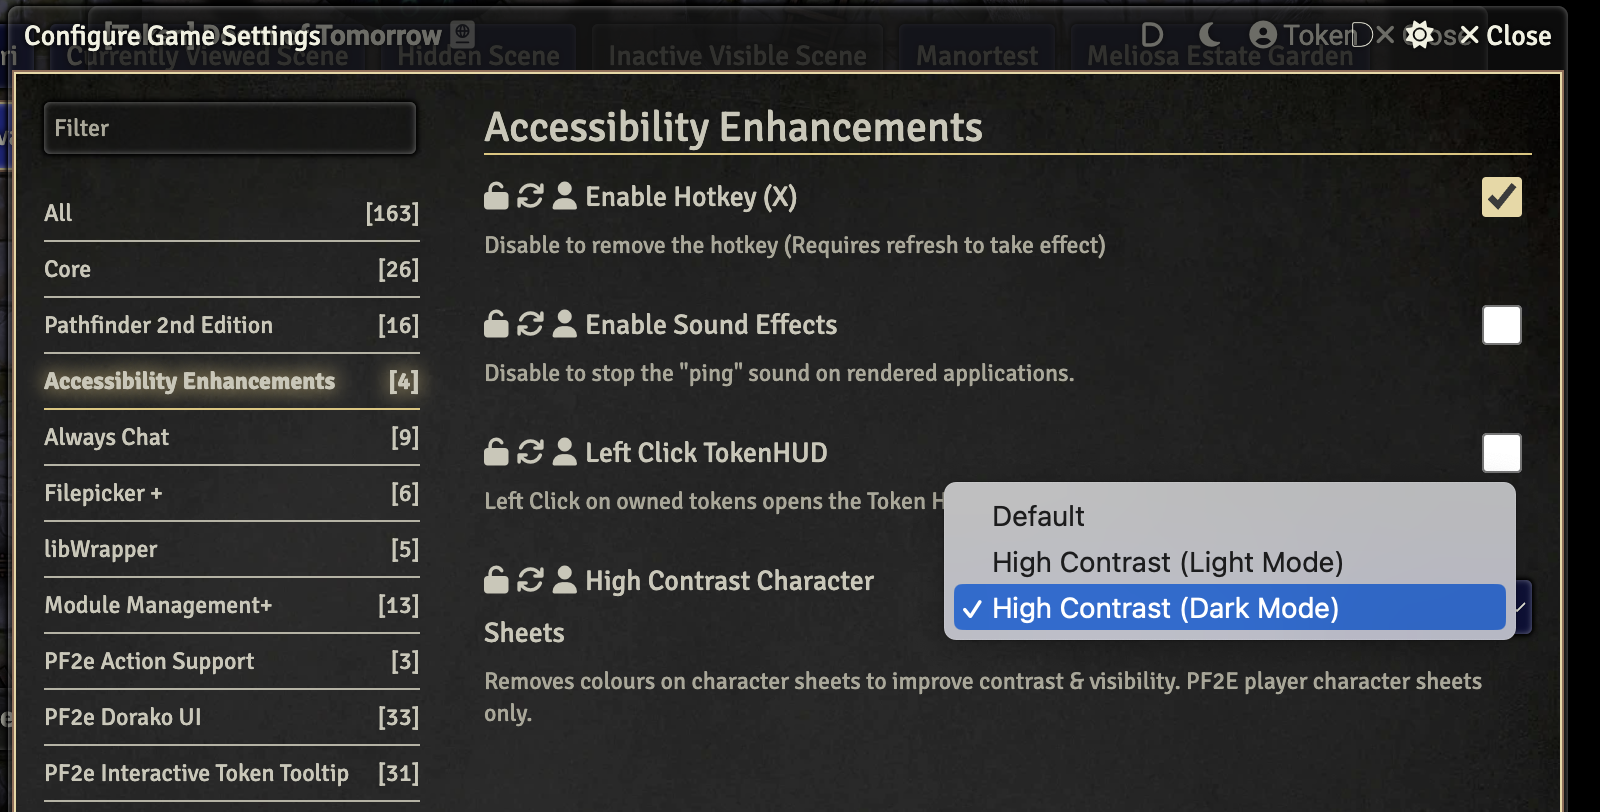This screenshot has width=1600, height=812.
Task: Click inside the Filter search field
Action: click(x=230, y=127)
